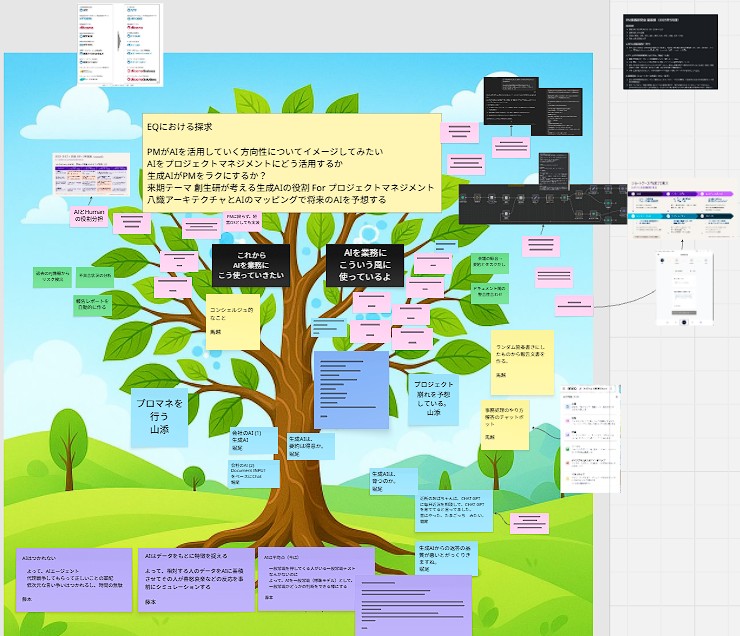Viewport: 740px width, 636px height.
Task: Select small blue redacted note left of pink cluster
Action: point(329,327)
